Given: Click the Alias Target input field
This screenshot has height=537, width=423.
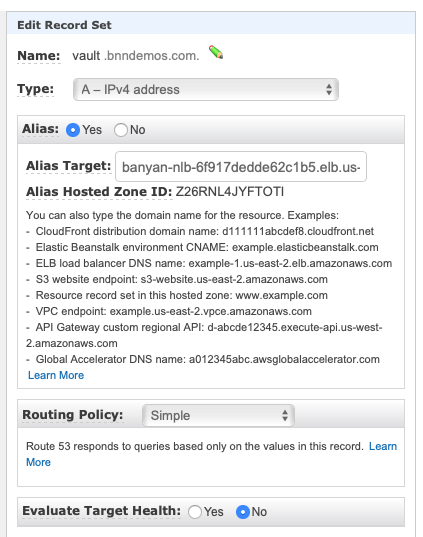Looking at the screenshot, I should 241,167.
